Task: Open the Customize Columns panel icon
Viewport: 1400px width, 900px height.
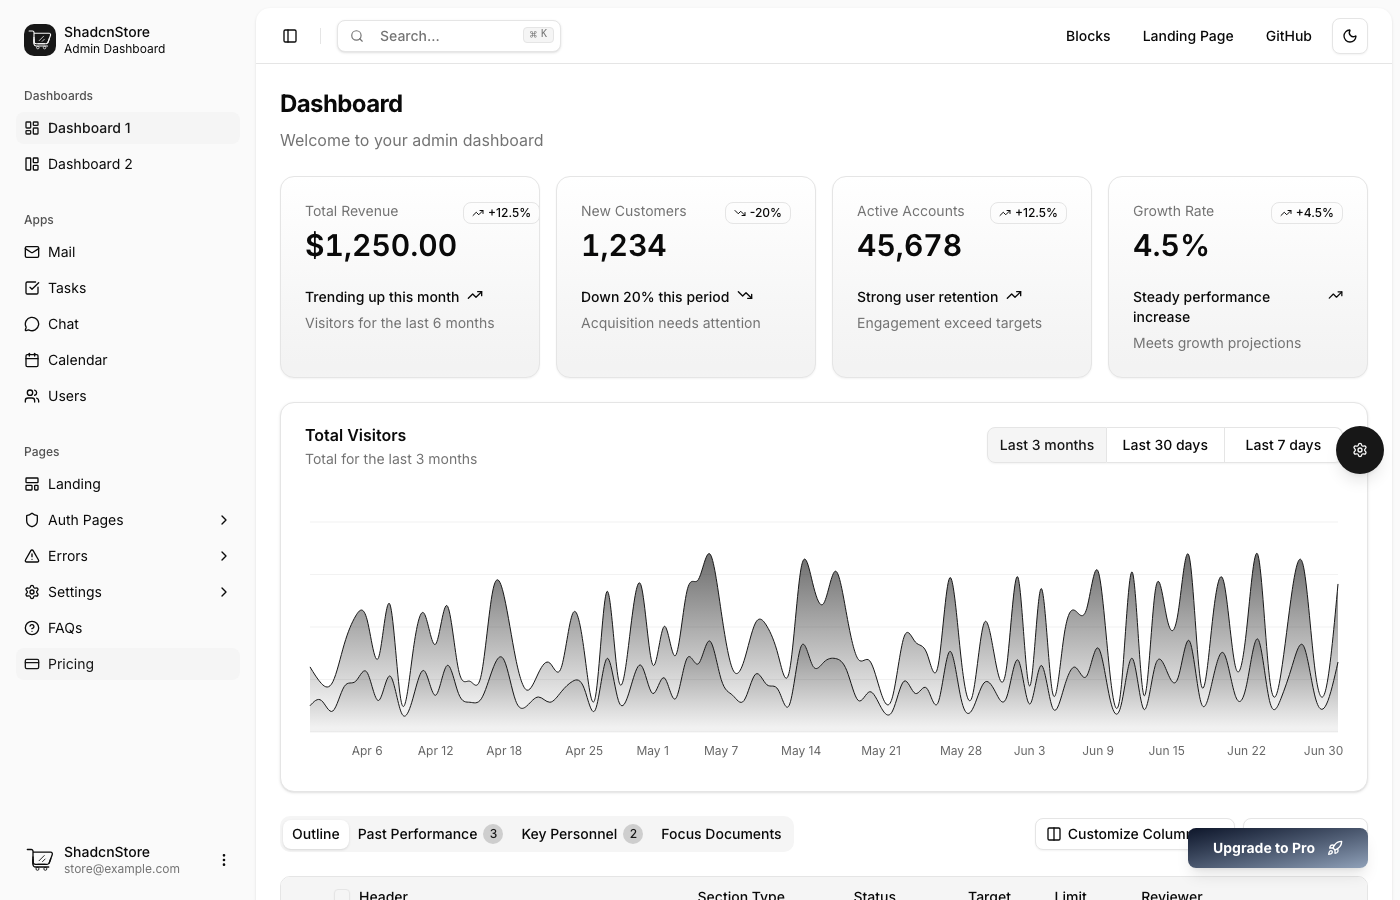Action: click(1055, 834)
